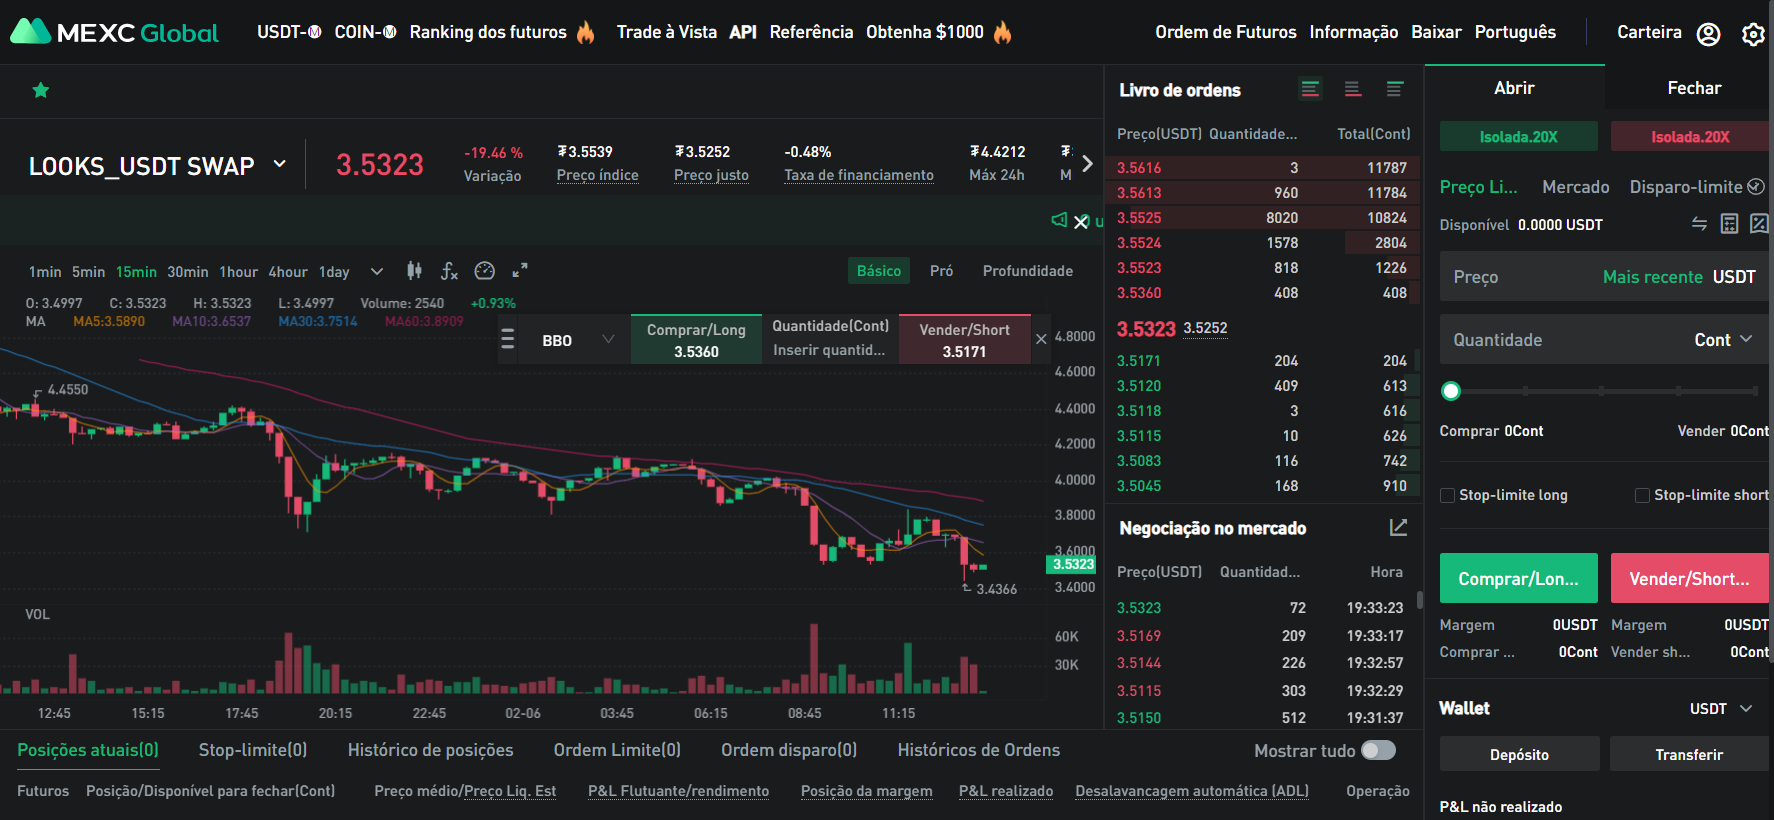Click the red Vender/Short button
This screenshot has width=1774, height=820.
point(1690,578)
